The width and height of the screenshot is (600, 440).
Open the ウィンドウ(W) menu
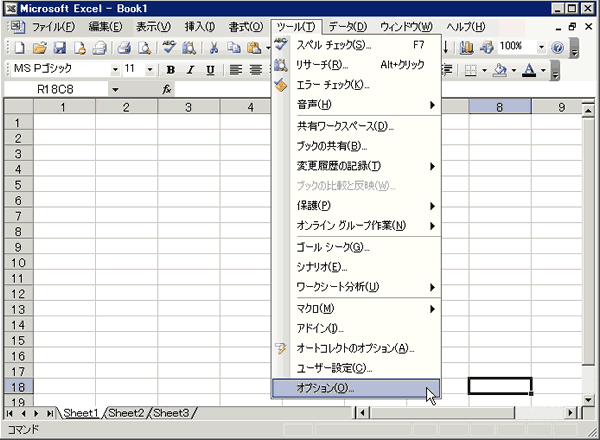pos(406,27)
